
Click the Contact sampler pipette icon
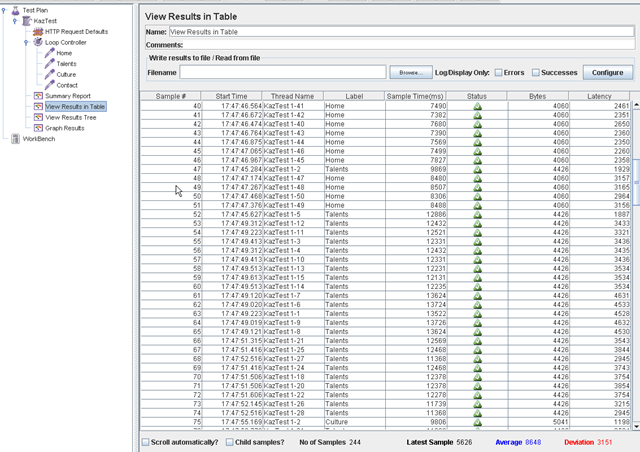coord(49,85)
